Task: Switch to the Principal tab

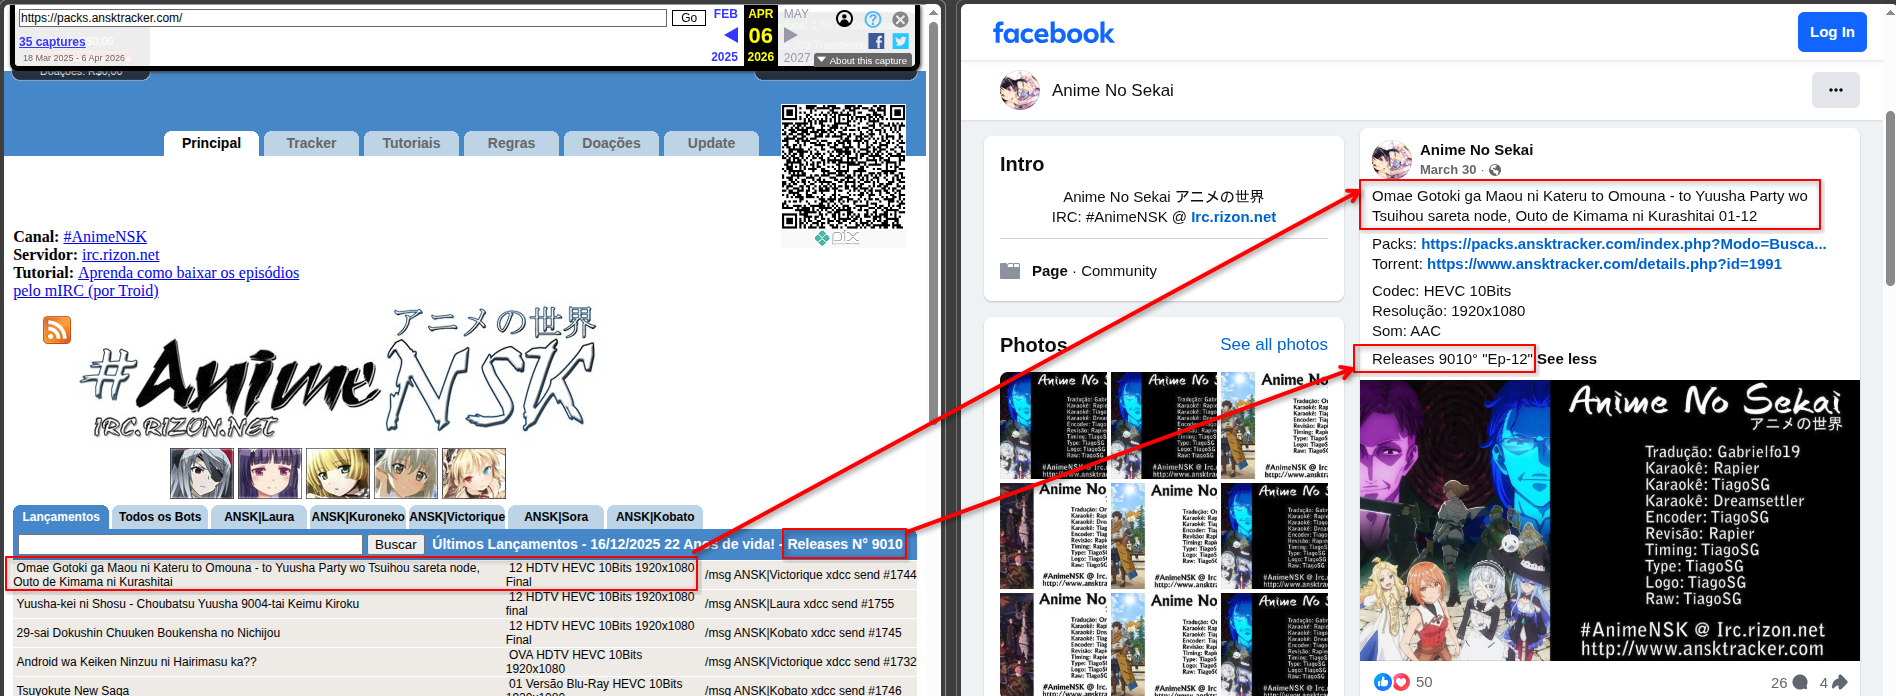Action: coord(211,143)
